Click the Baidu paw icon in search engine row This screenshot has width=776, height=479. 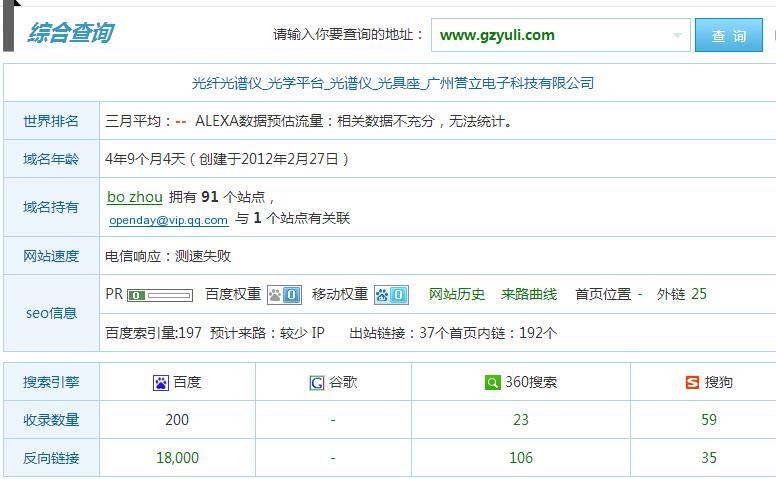tap(160, 382)
